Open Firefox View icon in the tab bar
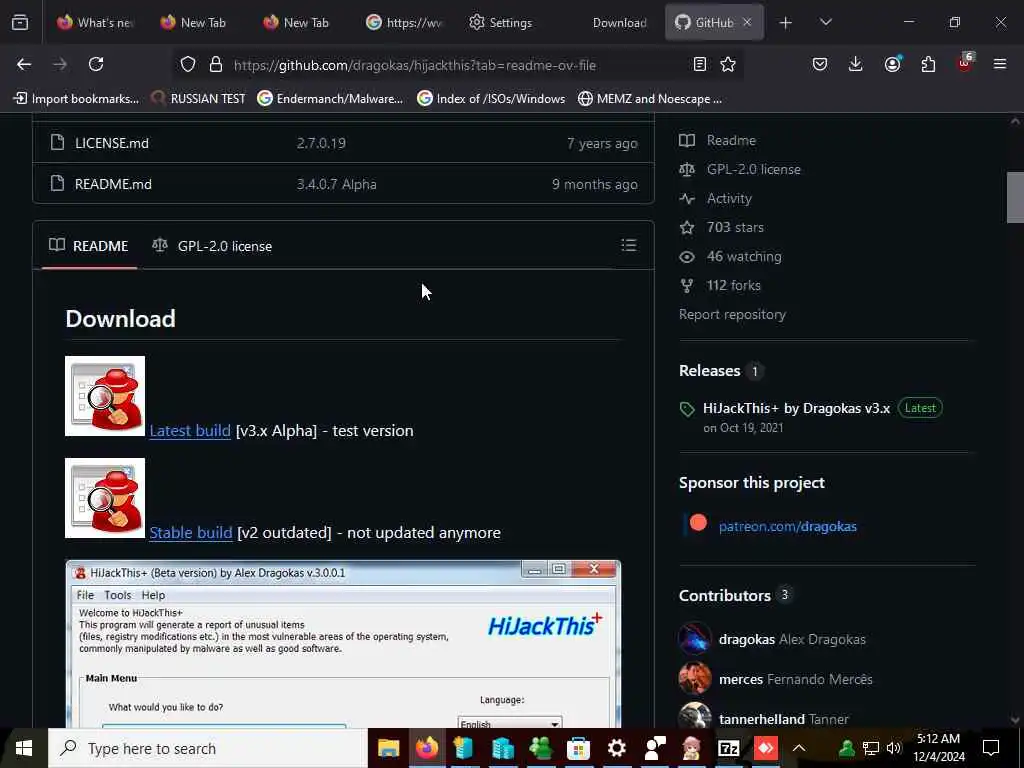The width and height of the screenshot is (1024, 768). pos(20,23)
